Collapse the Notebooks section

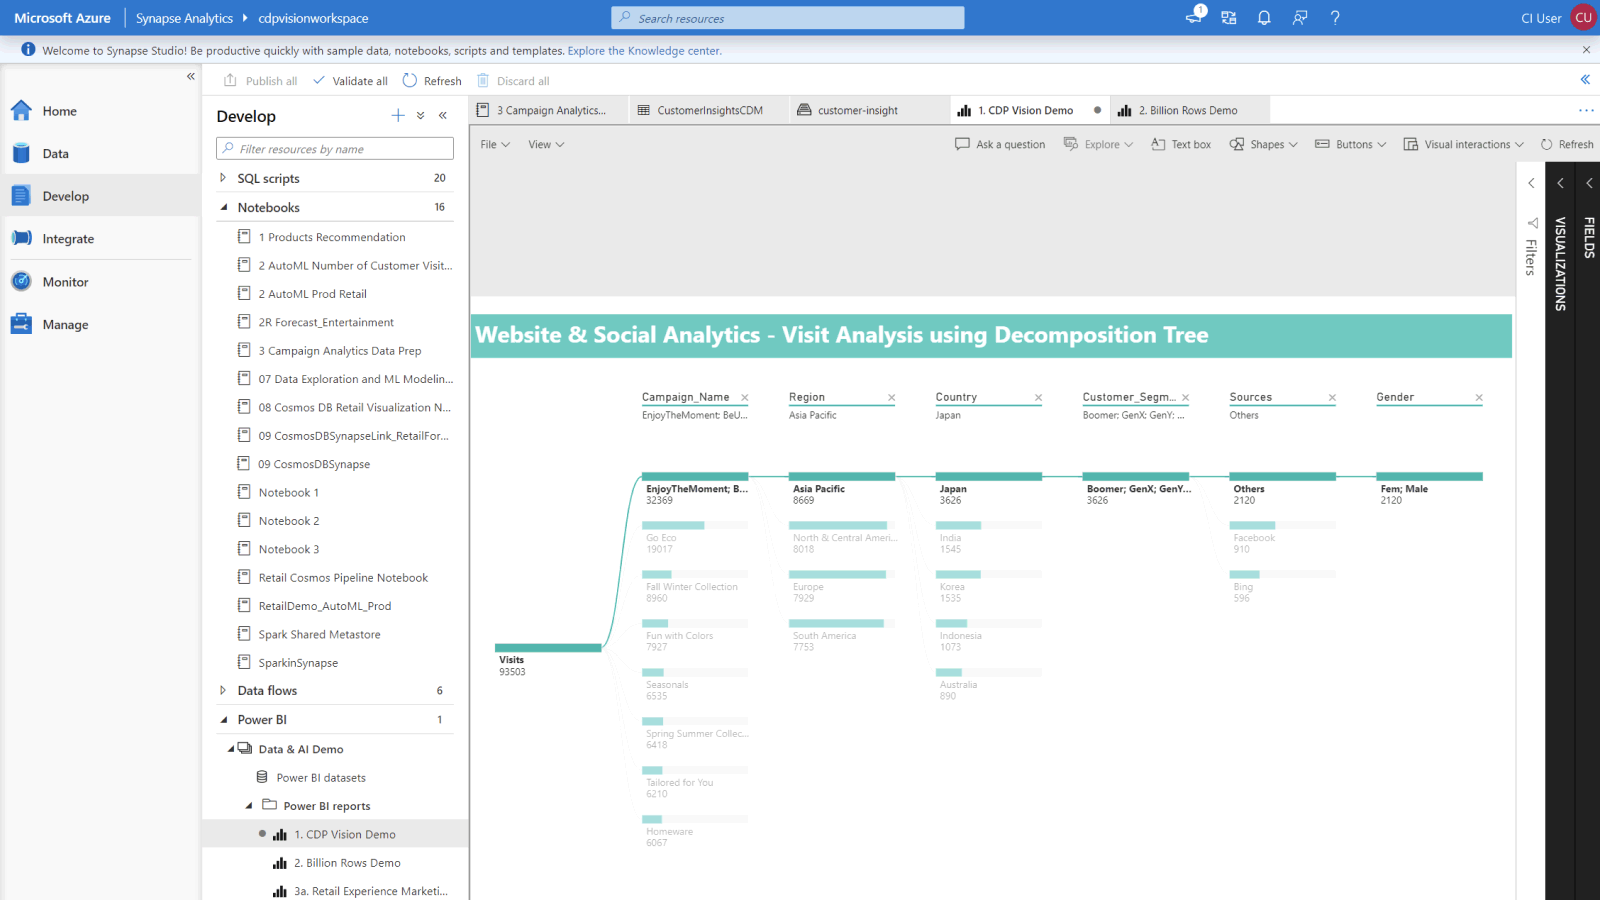click(x=223, y=207)
